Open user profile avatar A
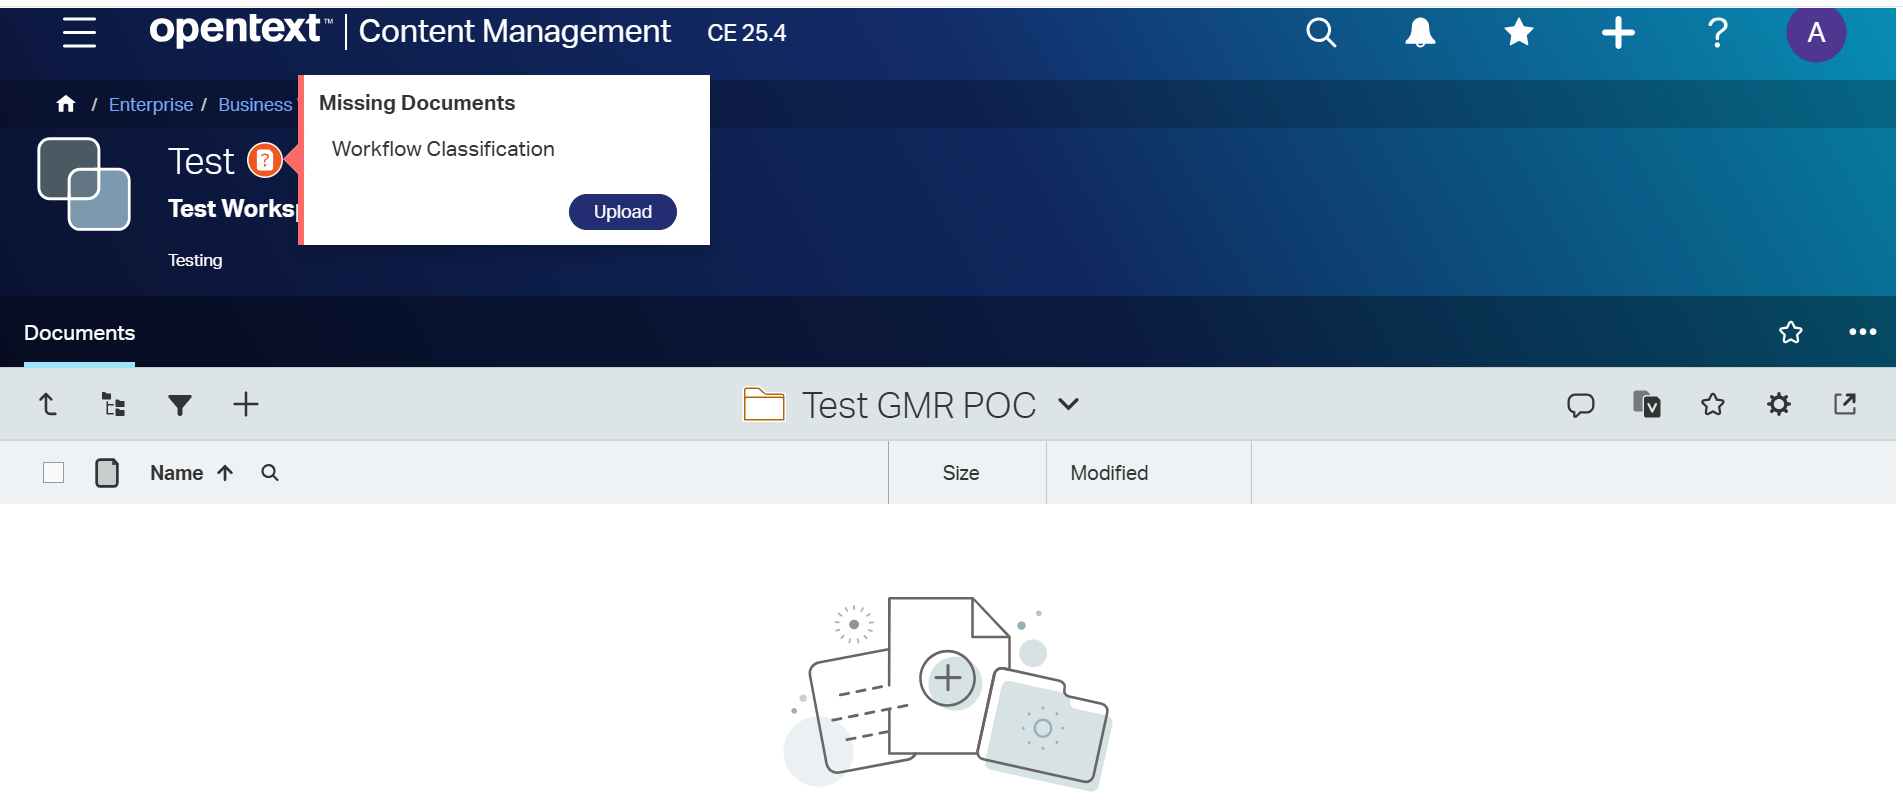The image size is (1903, 809). tap(1816, 33)
